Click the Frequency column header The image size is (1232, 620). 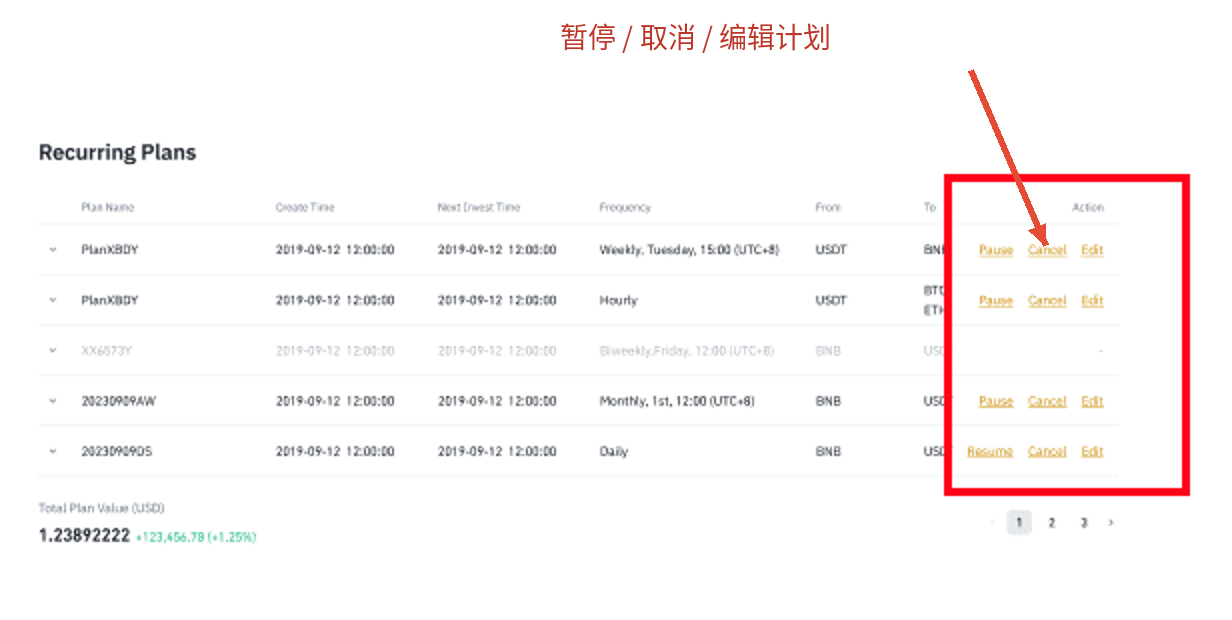(x=625, y=207)
